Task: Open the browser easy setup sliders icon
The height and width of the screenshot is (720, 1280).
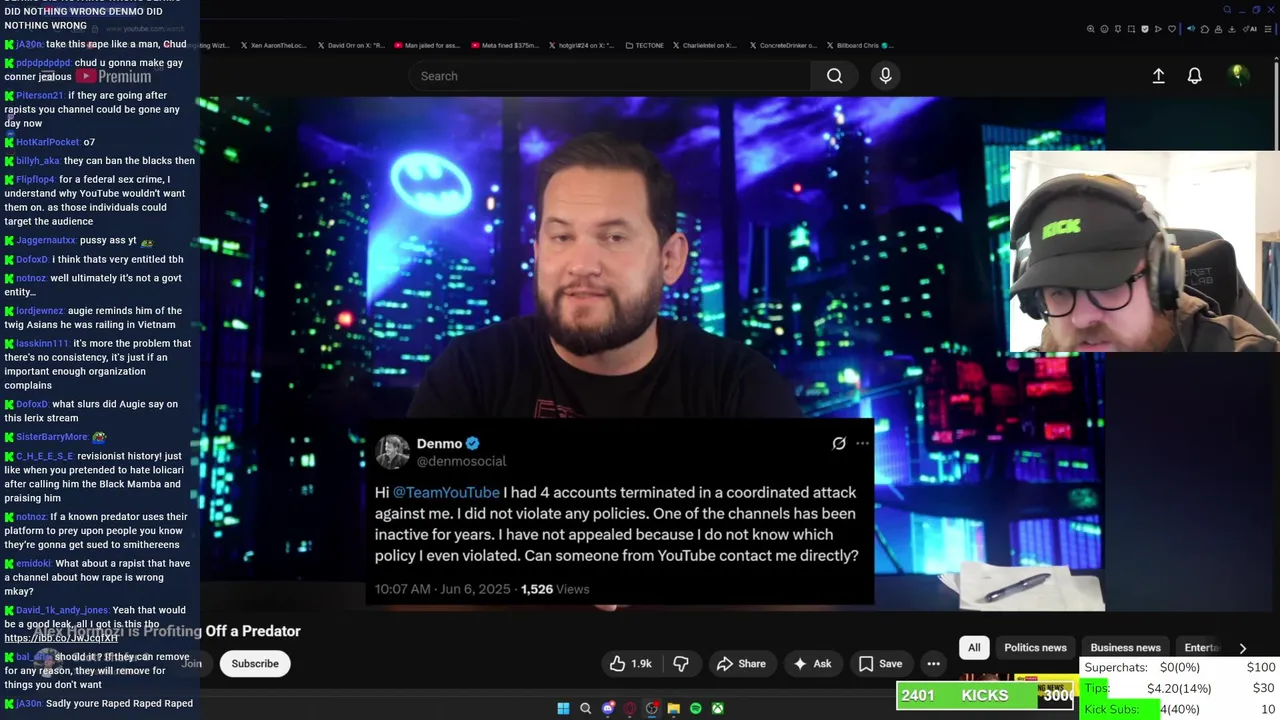Action: pyautogui.click(x=1268, y=29)
